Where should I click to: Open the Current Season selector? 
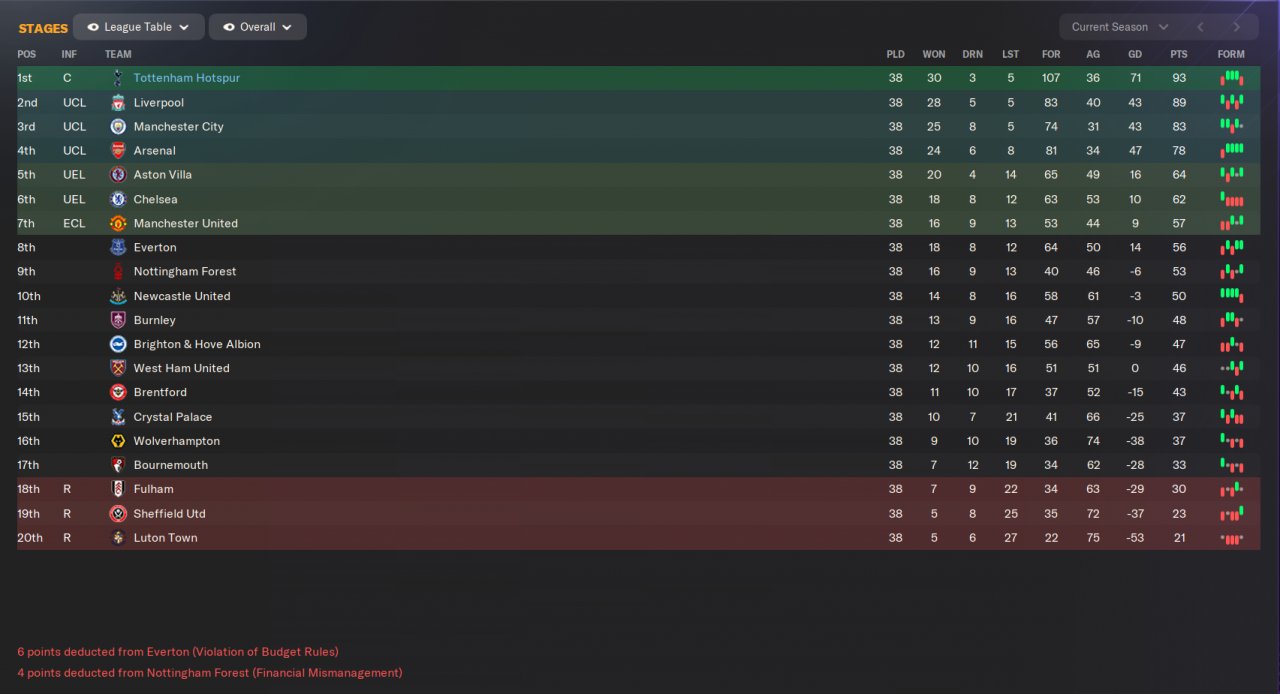(x=1119, y=27)
